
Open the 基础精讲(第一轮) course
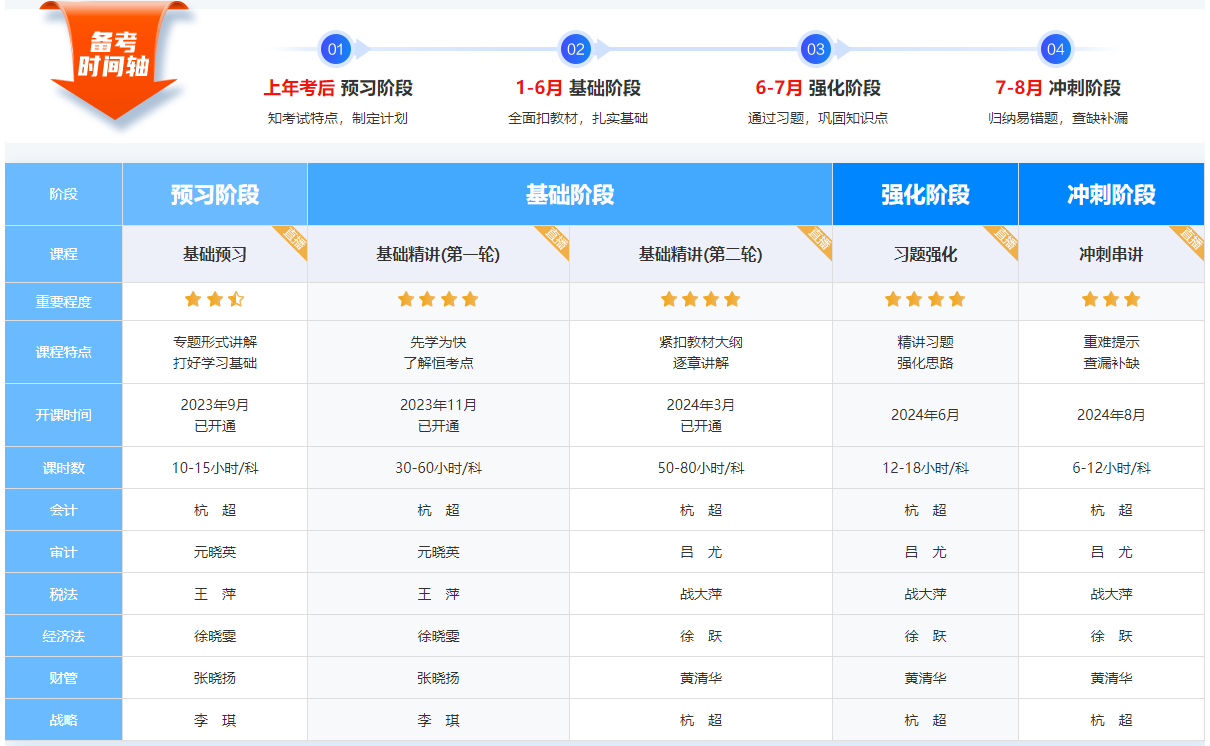pos(437,255)
